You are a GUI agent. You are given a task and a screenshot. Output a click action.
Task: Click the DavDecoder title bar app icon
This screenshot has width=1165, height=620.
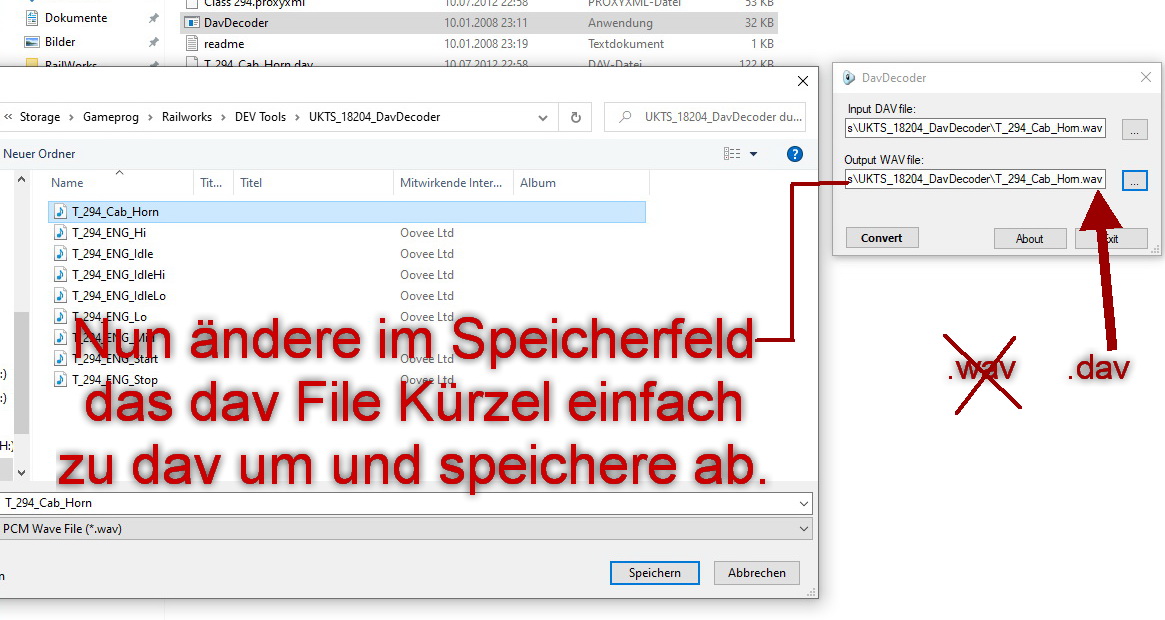[x=848, y=78]
